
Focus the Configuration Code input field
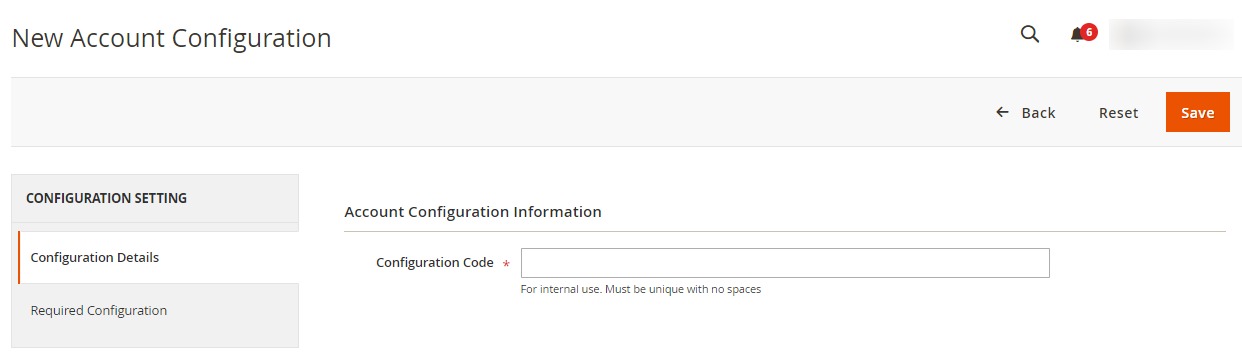785,263
